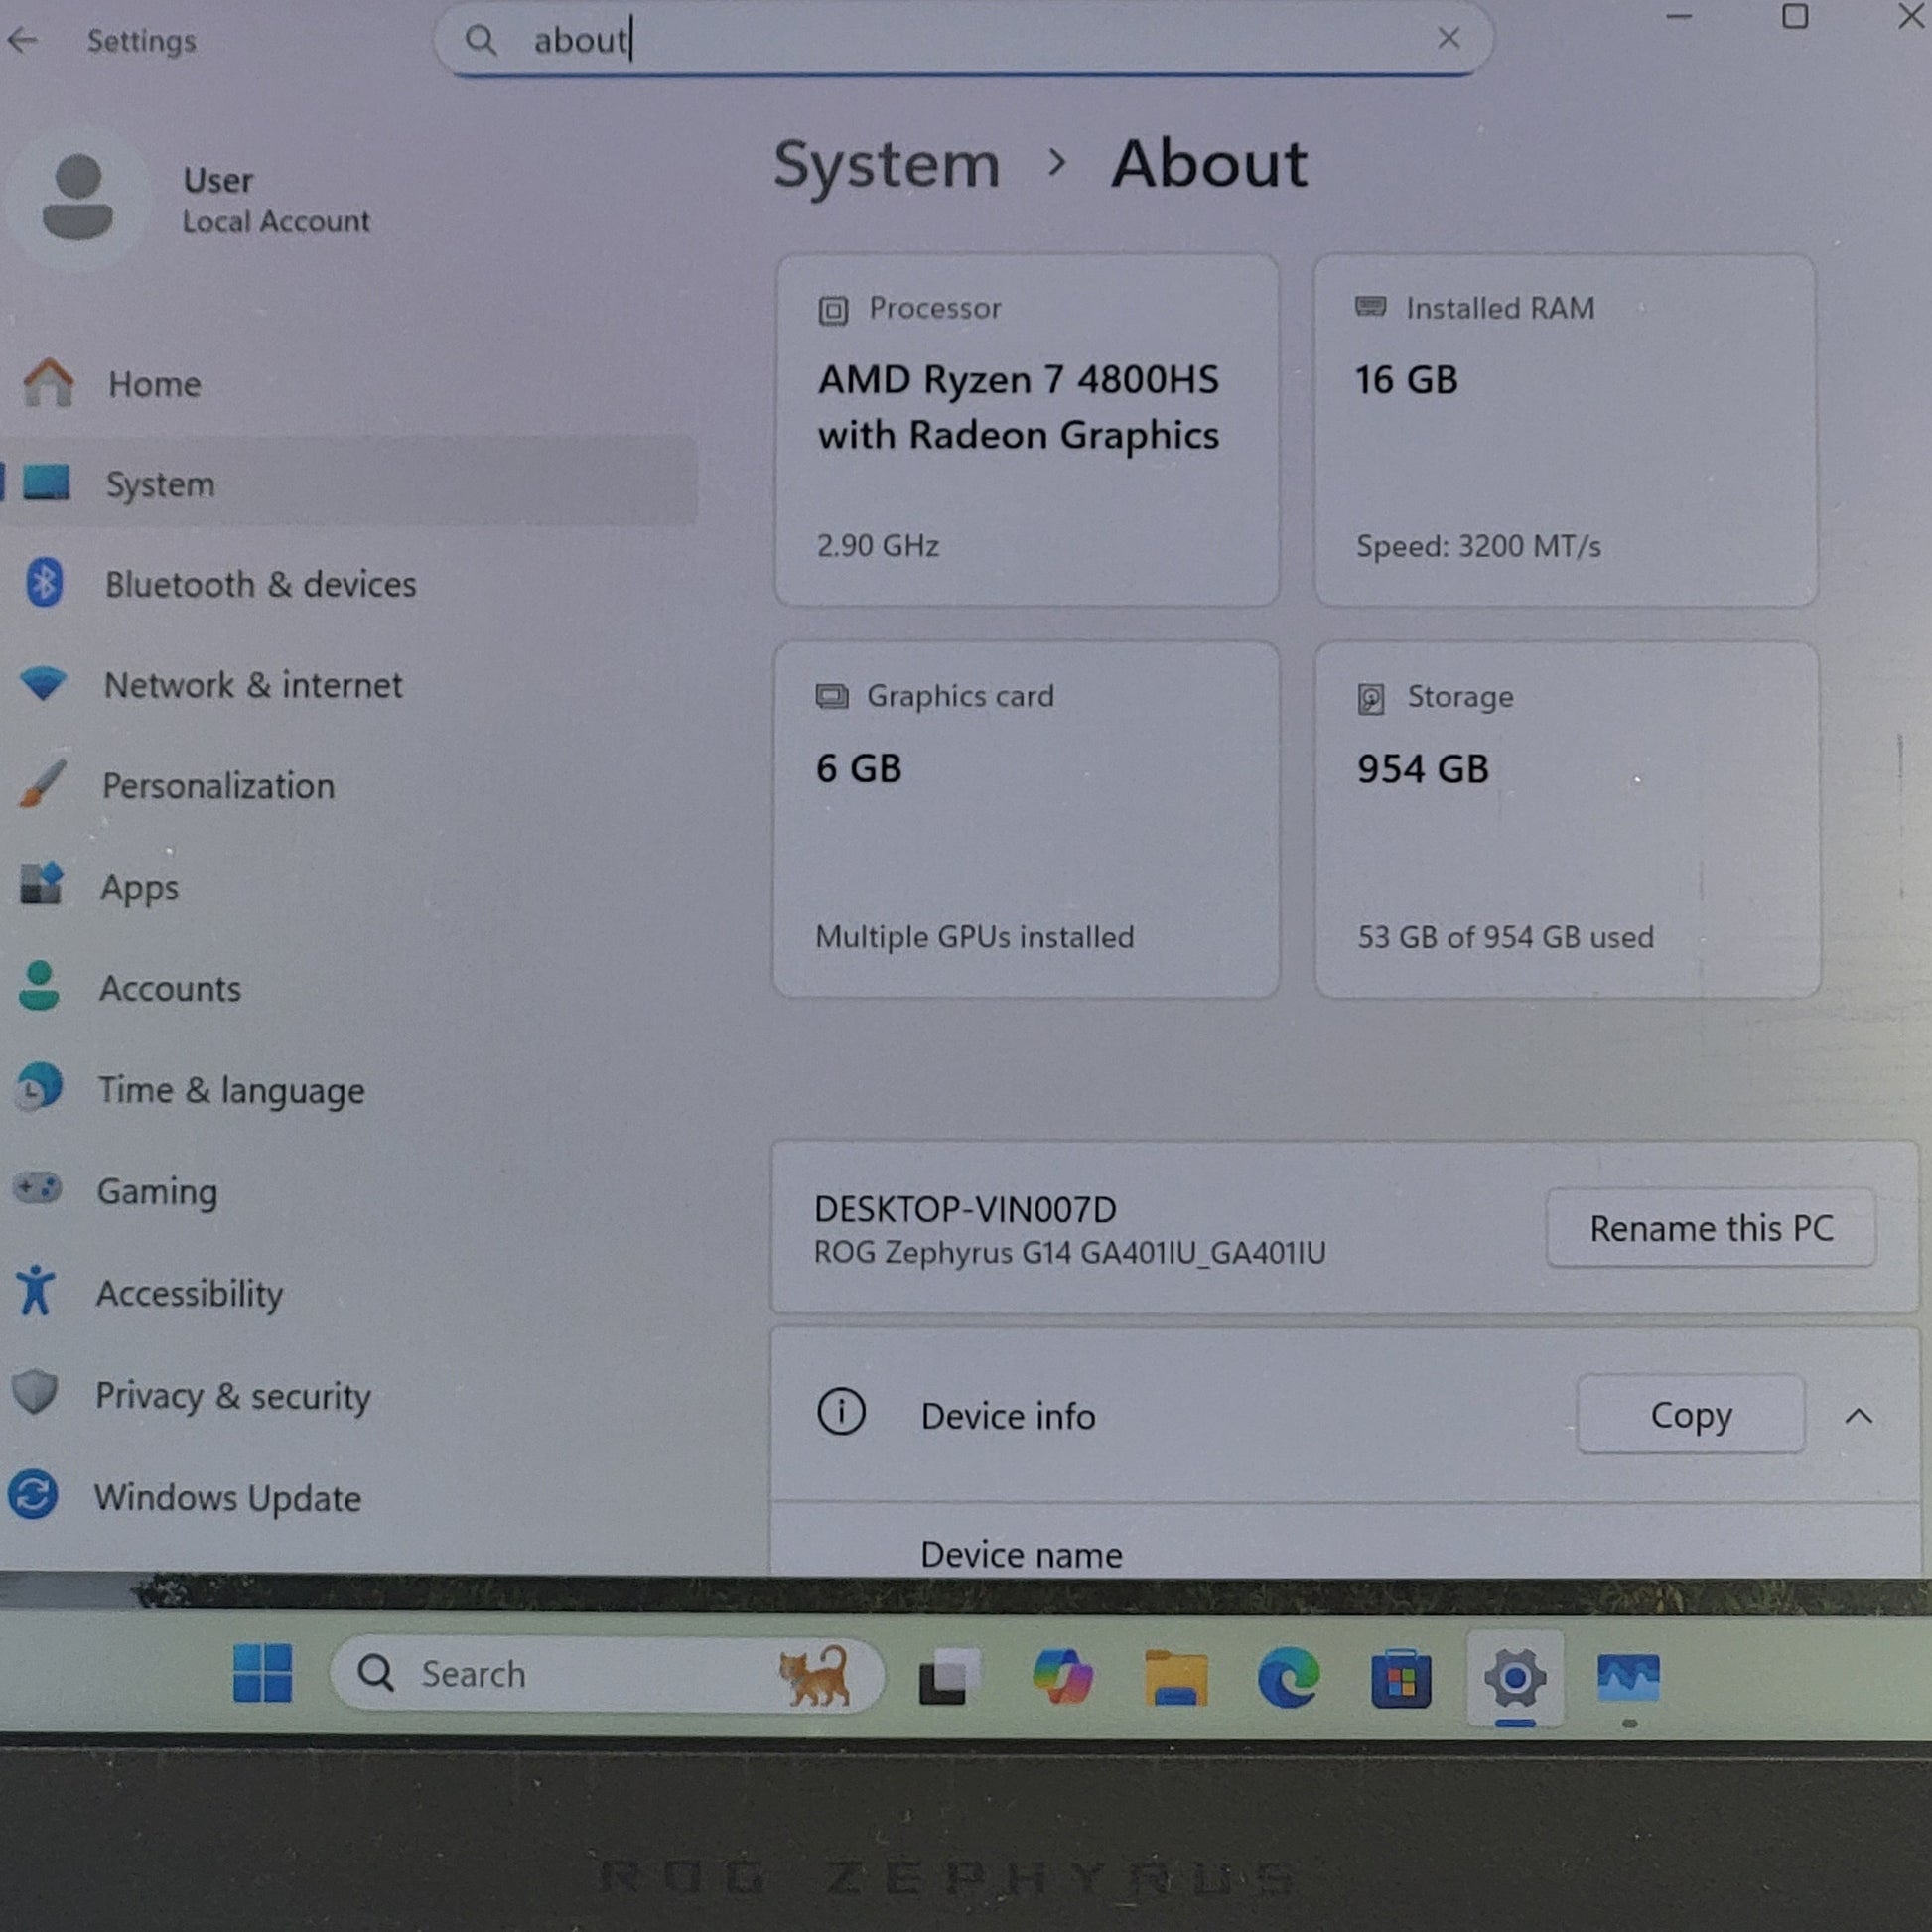This screenshot has height=1932, width=1932.
Task: Click the Graphics card icon
Action: [831, 696]
